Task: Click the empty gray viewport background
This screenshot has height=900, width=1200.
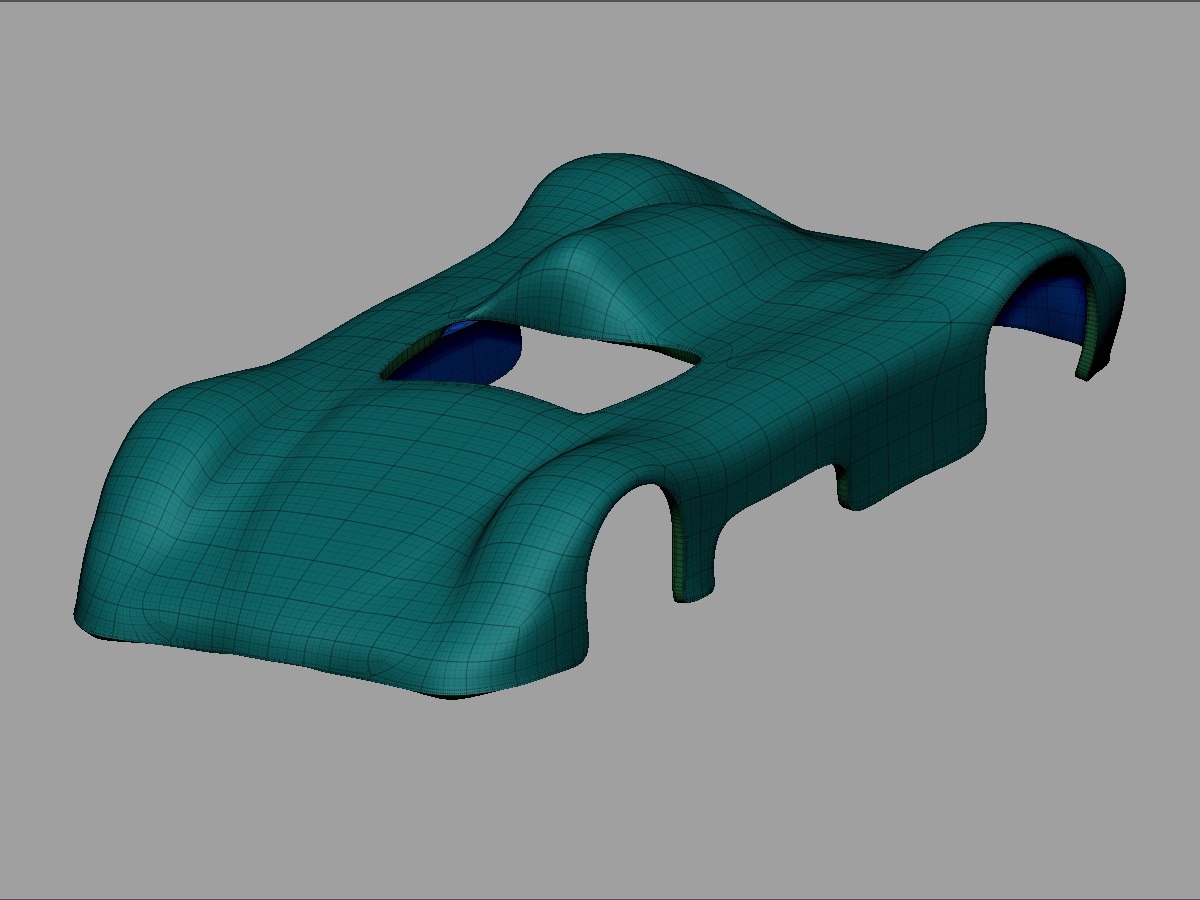Action: tap(200, 150)
